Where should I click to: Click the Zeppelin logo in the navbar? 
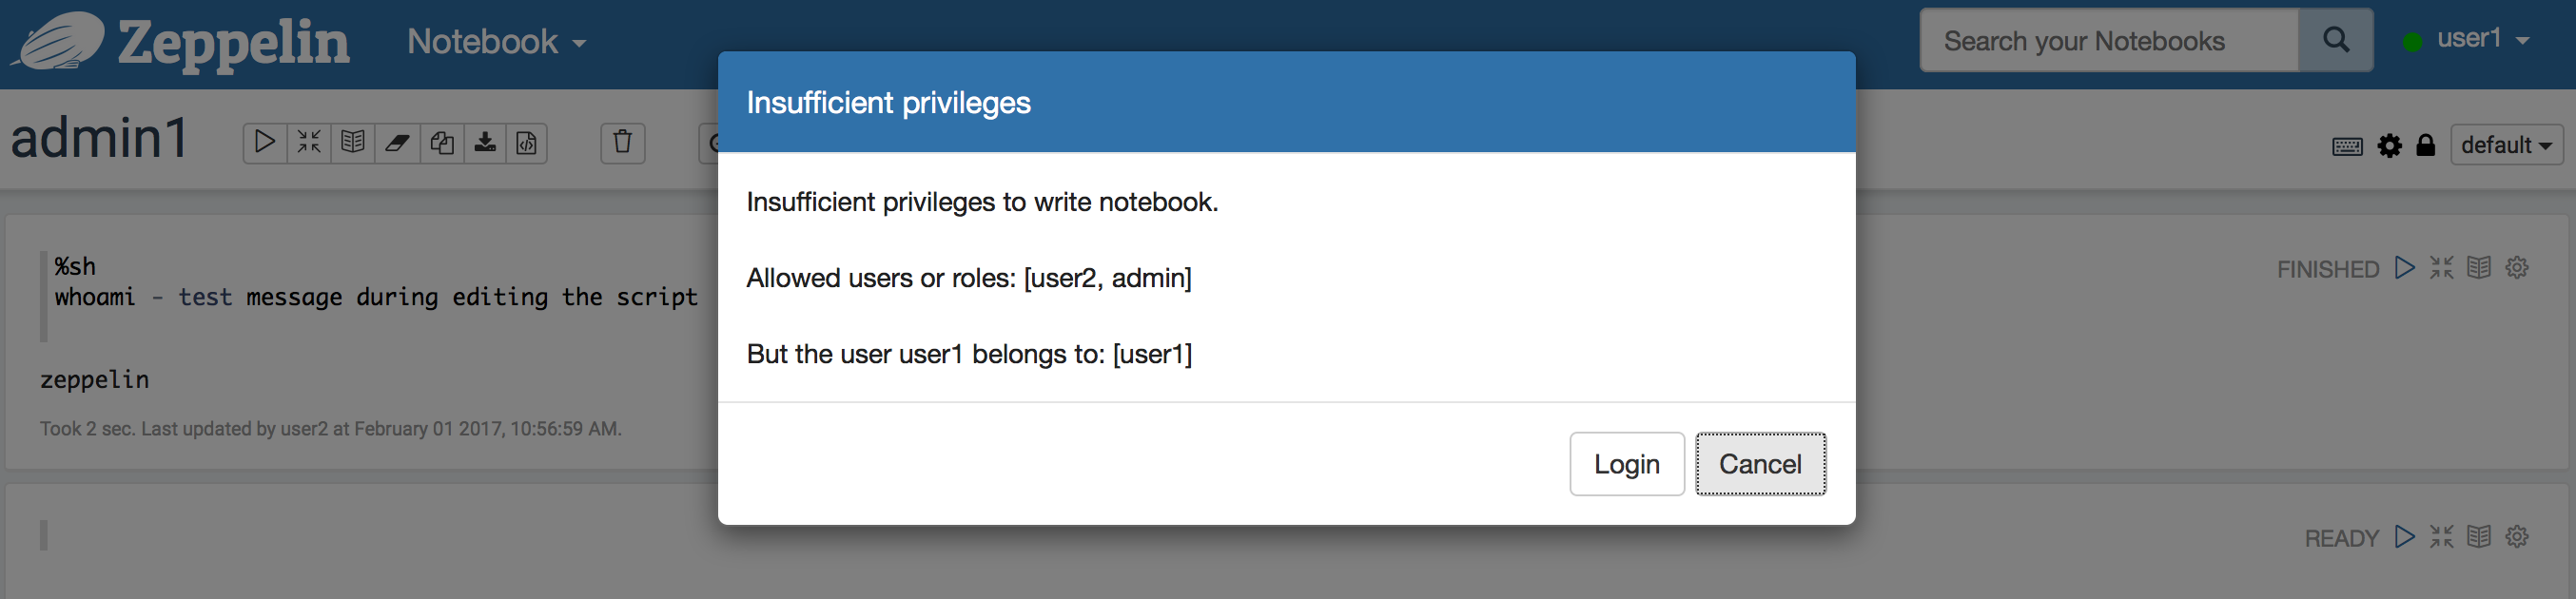[x=180, y=42]
